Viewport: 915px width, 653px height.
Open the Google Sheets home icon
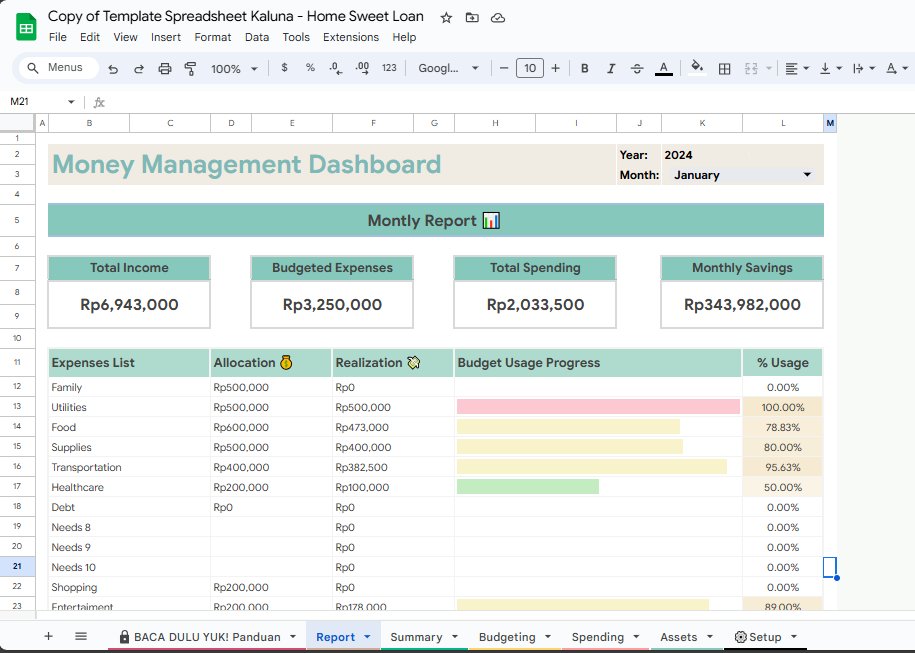pos(26,27)
